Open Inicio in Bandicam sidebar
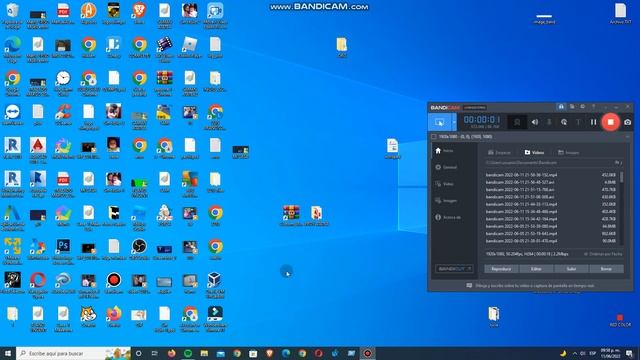640x360 pixels. click(444, 151)
